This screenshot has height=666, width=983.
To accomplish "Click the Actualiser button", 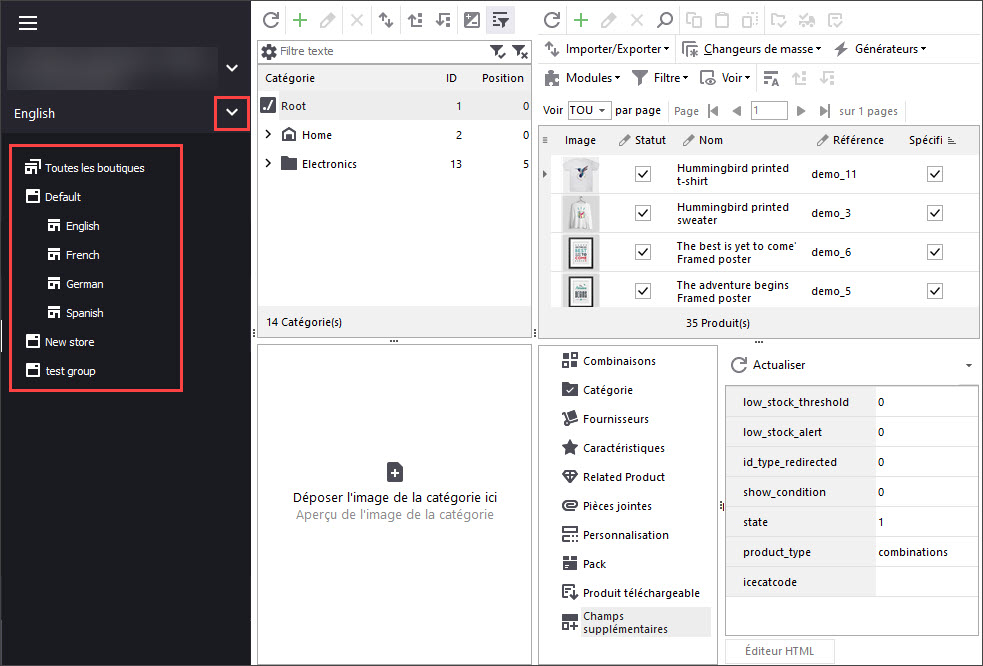I will 768,365.
